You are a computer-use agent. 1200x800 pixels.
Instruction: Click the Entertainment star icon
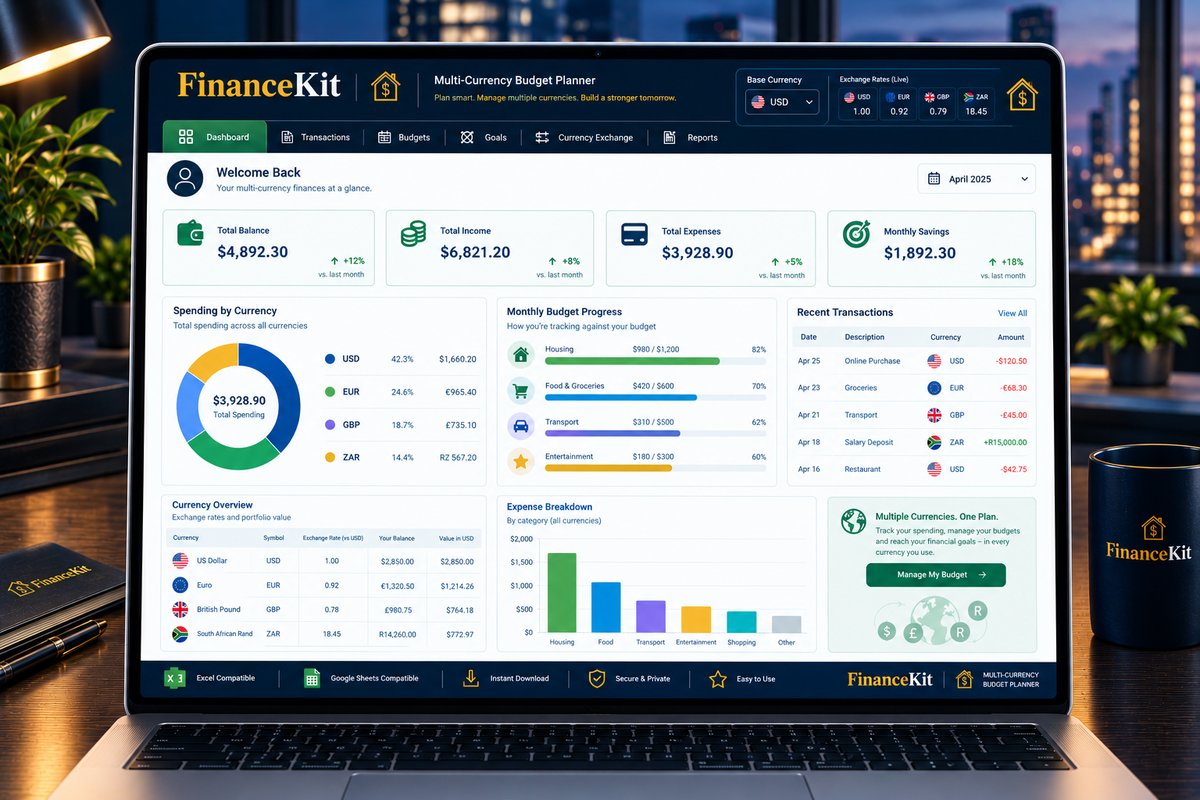(520, 461)
